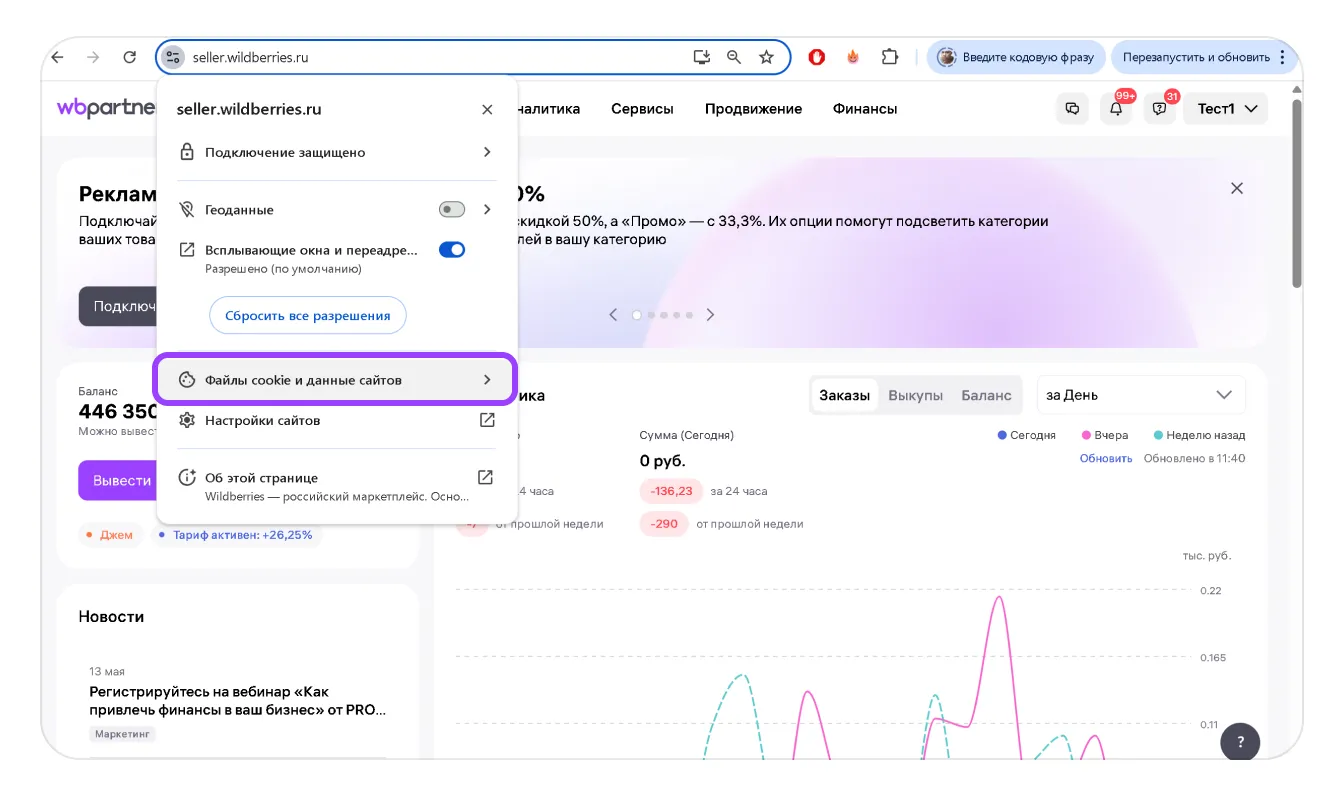Select the first banner carousel dot

point(637,315)
